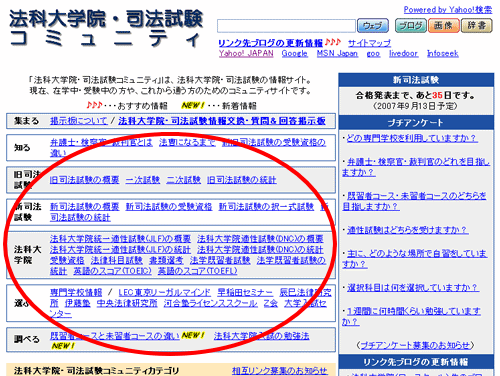Open the サイトマップ link

click(x=369, y=43)
